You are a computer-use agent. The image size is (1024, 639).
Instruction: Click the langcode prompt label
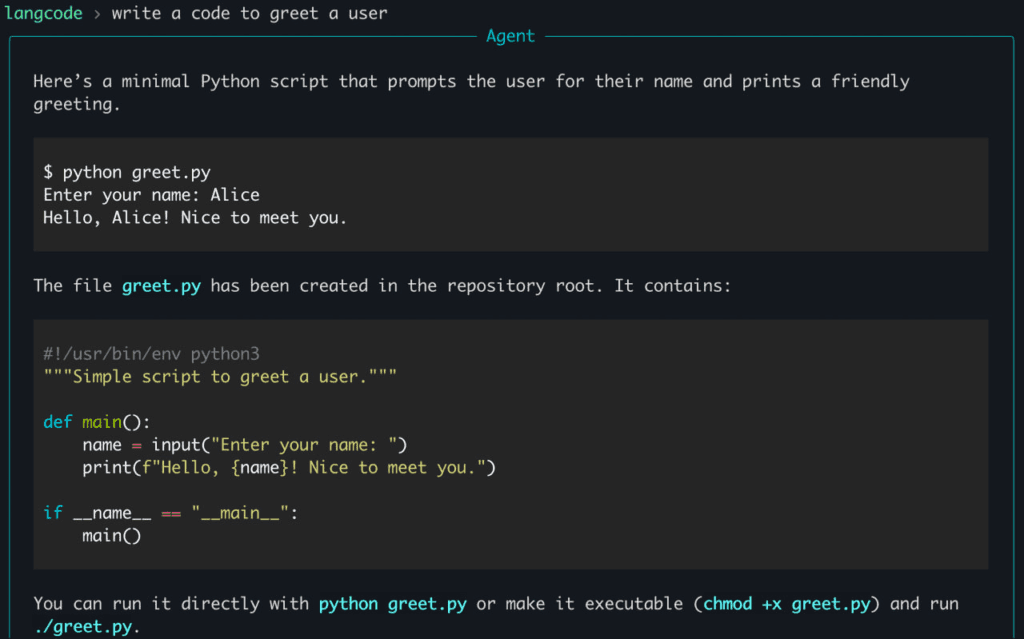pos(43,13)
